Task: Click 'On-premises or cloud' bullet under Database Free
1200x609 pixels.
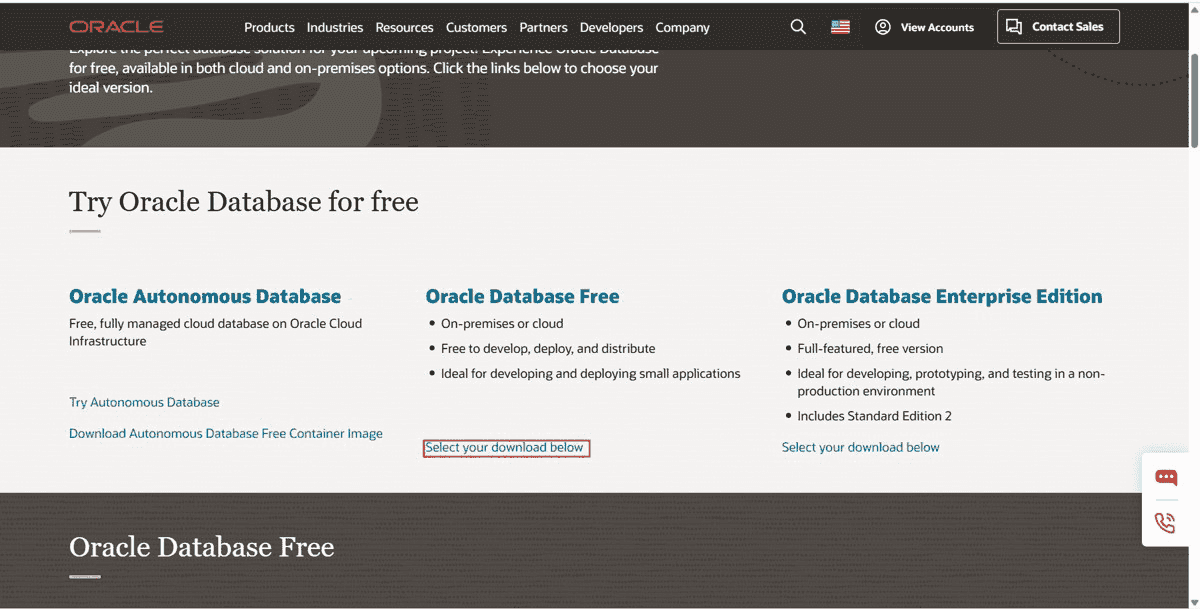Action: pos(502,324)
